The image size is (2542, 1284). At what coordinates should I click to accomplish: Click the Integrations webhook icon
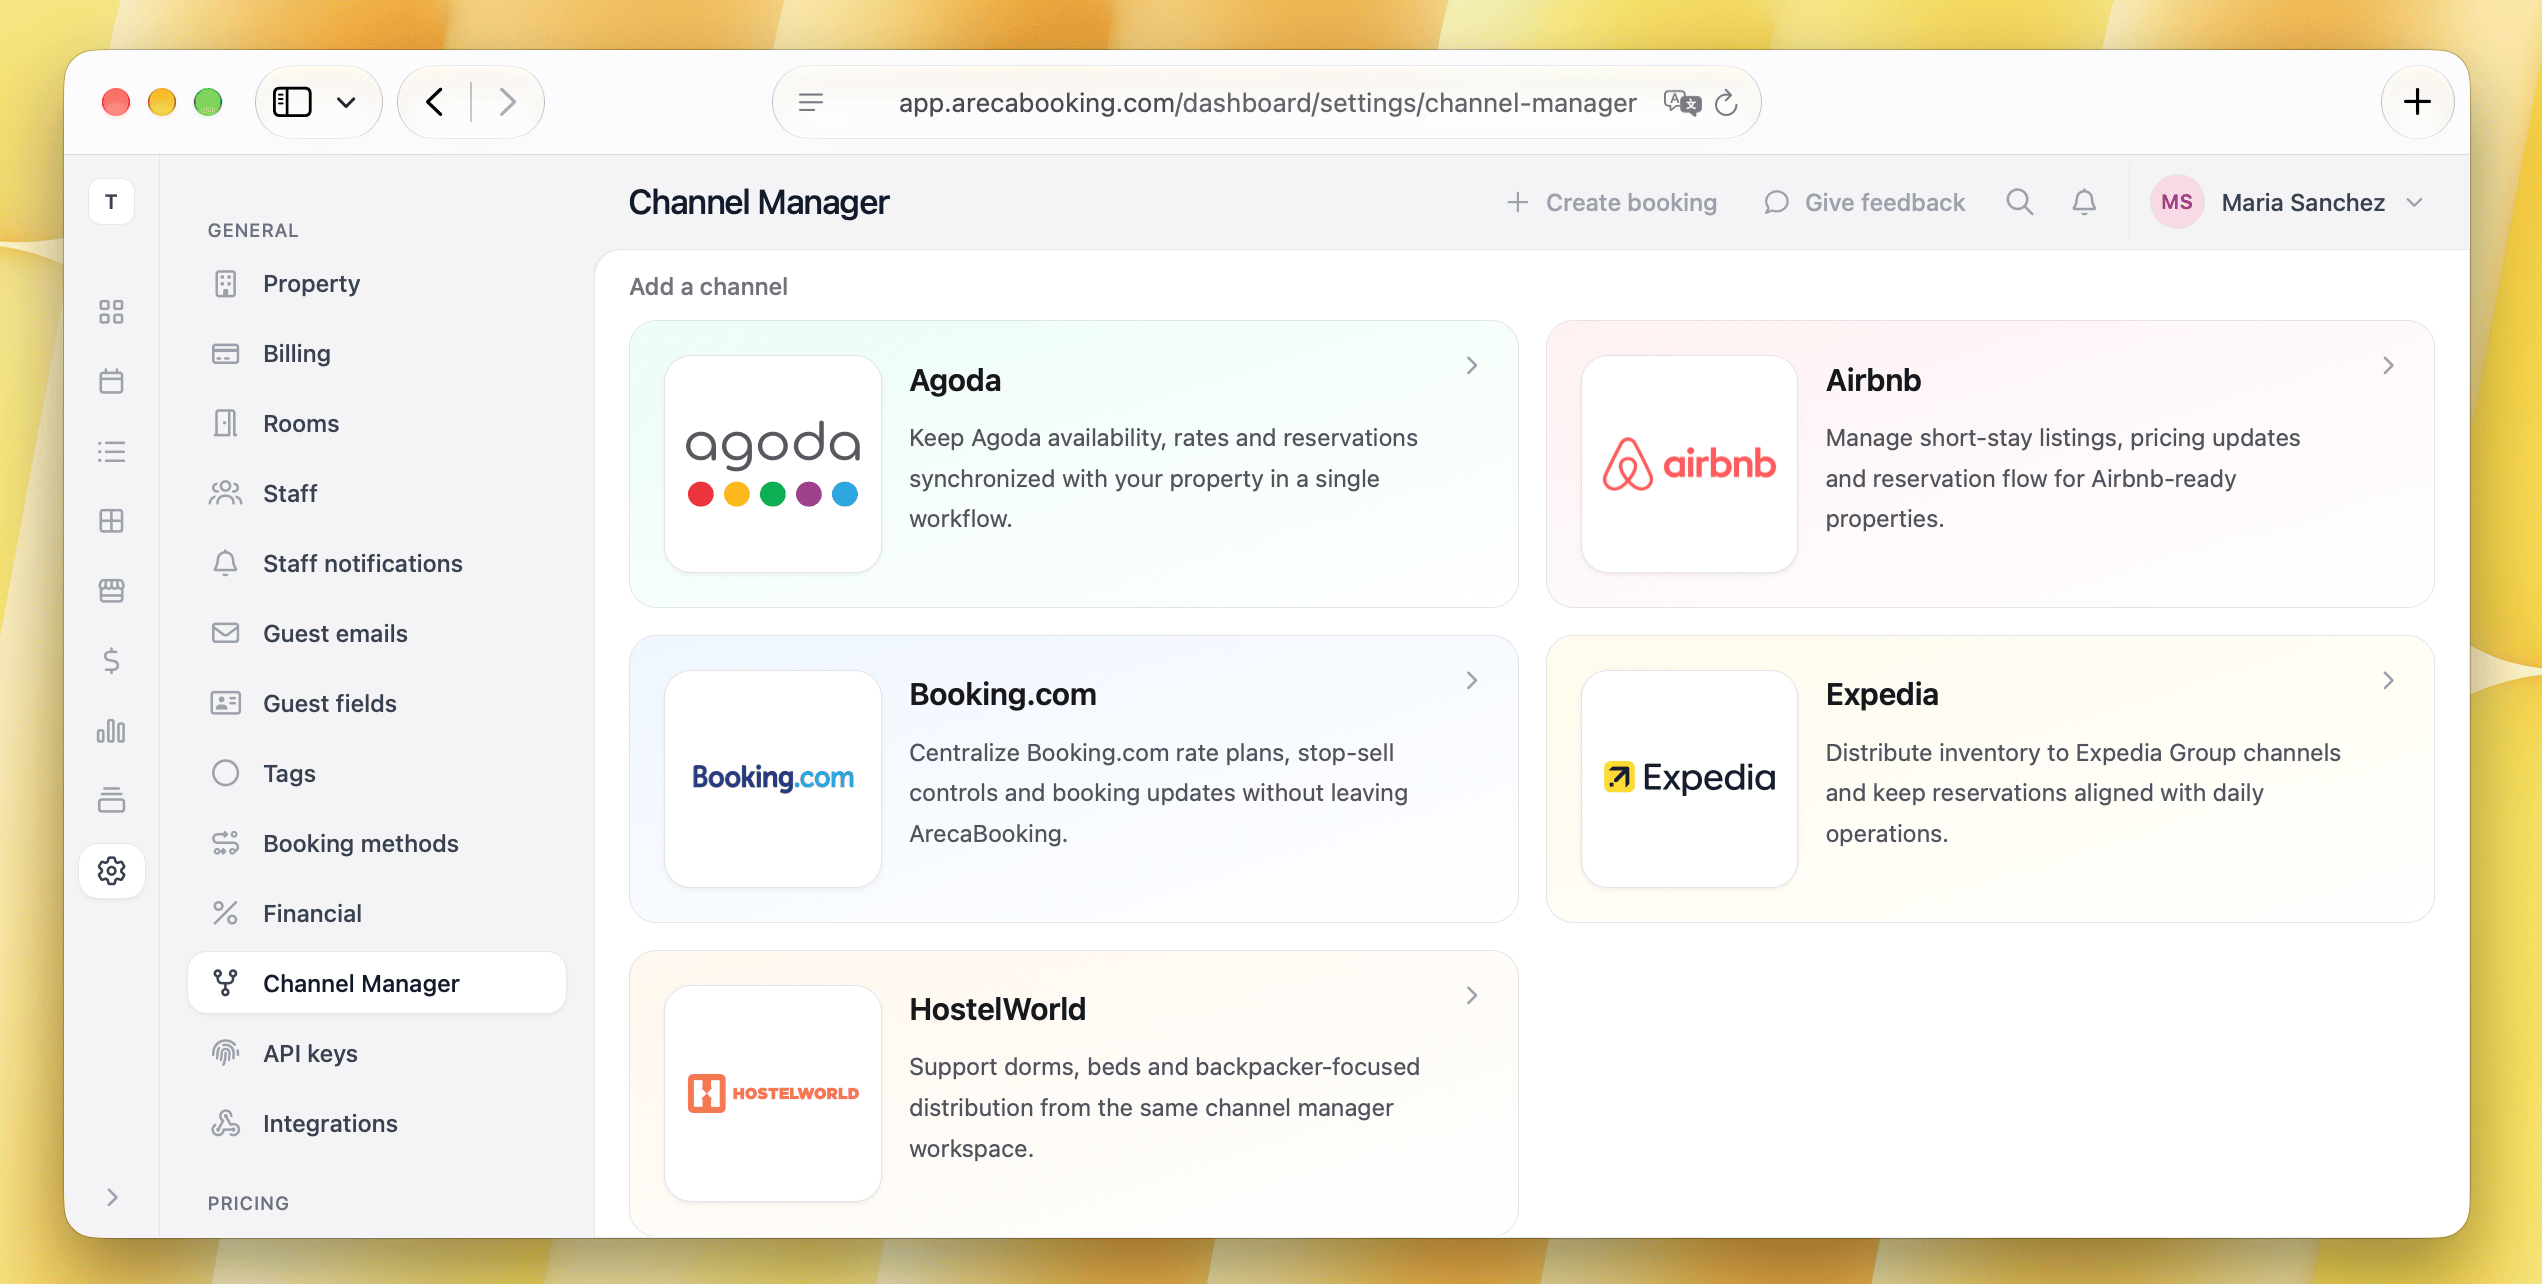coord(226,1123)
